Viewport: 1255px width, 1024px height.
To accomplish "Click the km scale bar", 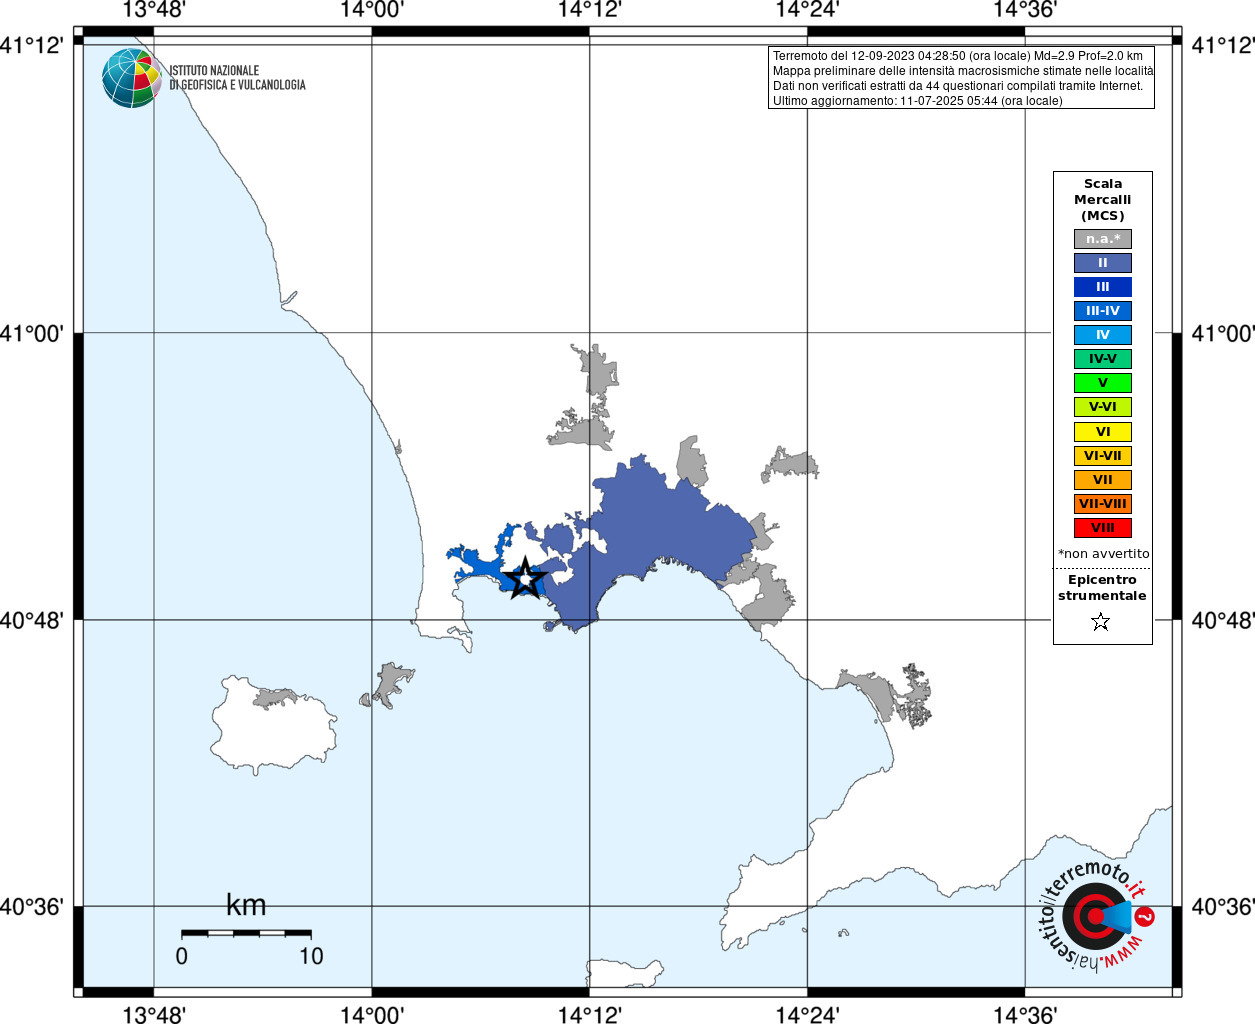I will coord(246,933).
